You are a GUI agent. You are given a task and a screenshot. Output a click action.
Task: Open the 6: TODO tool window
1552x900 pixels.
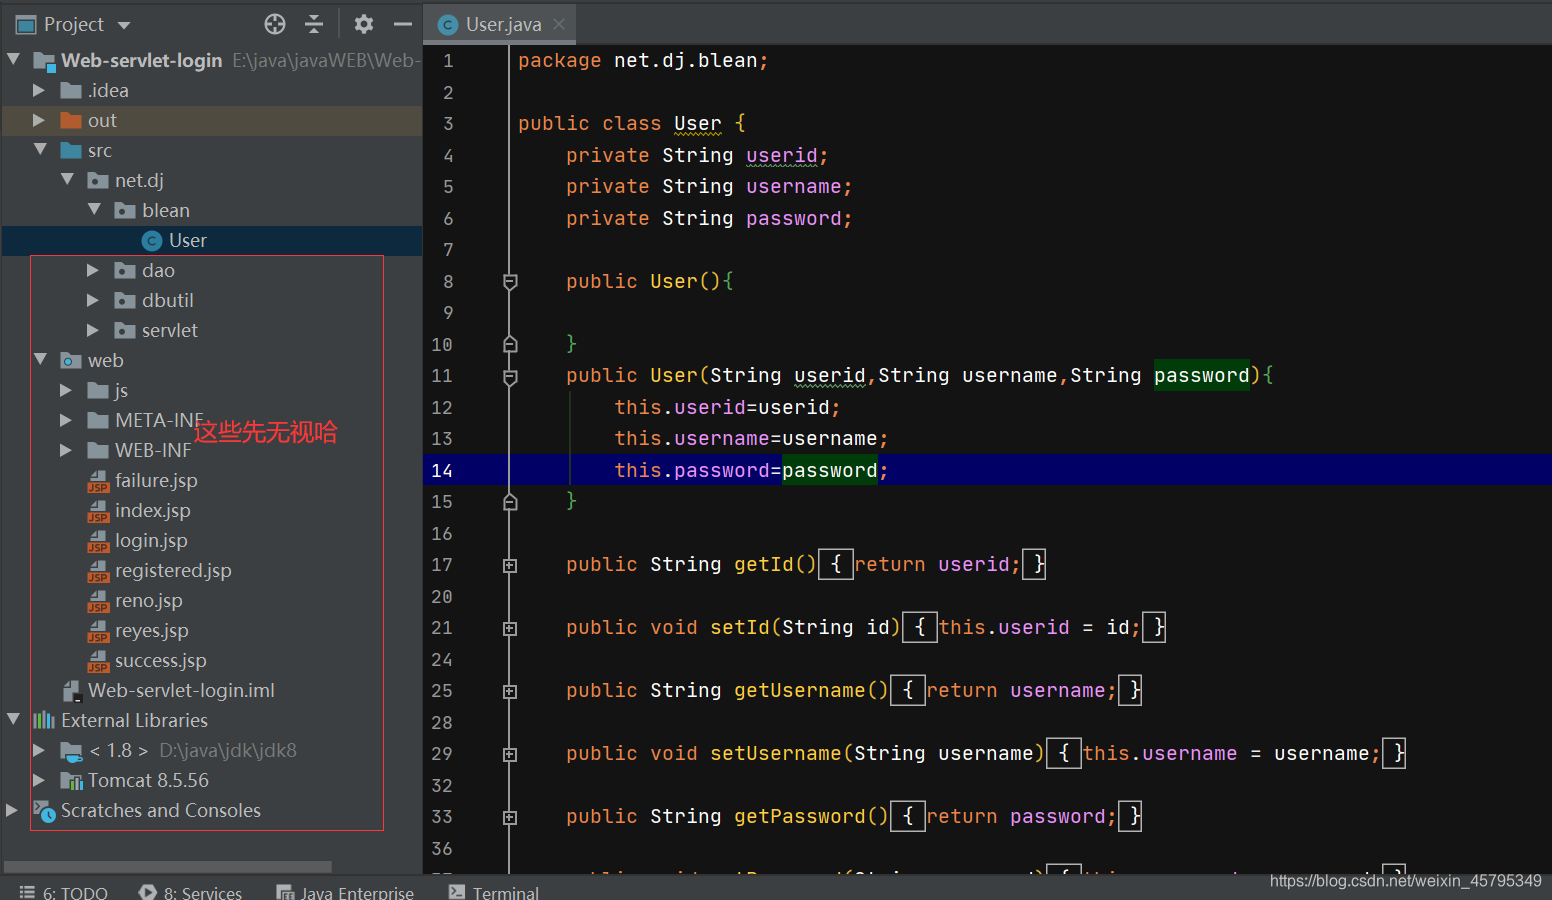coord(63,892)
